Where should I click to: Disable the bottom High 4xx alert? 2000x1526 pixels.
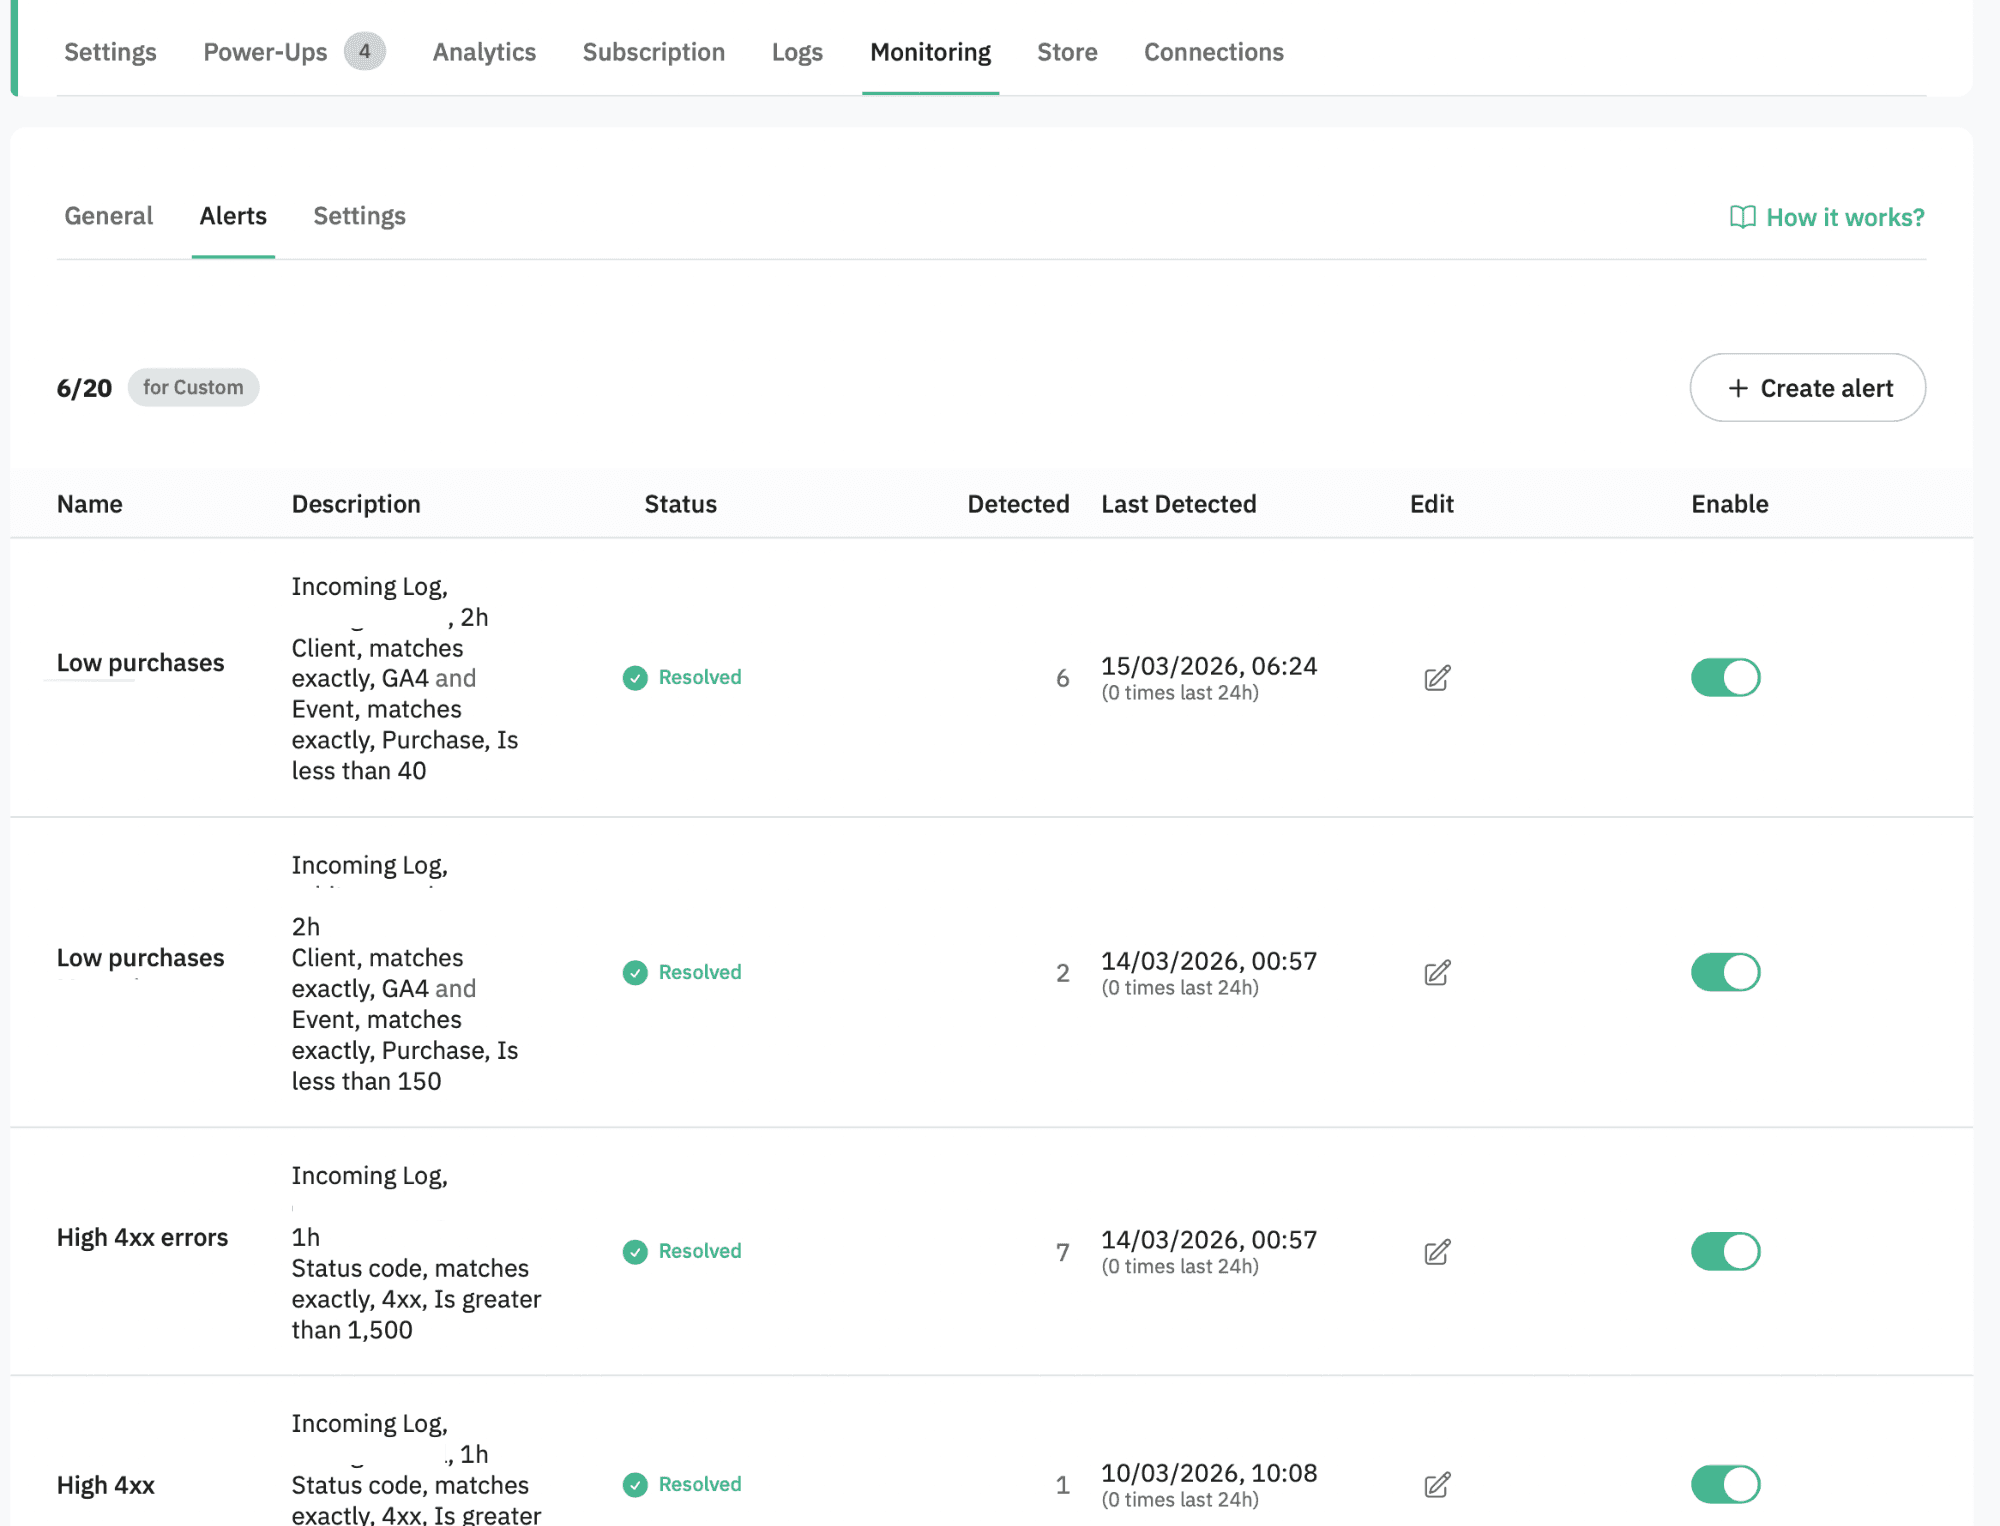click(x=1725, y=1485)
